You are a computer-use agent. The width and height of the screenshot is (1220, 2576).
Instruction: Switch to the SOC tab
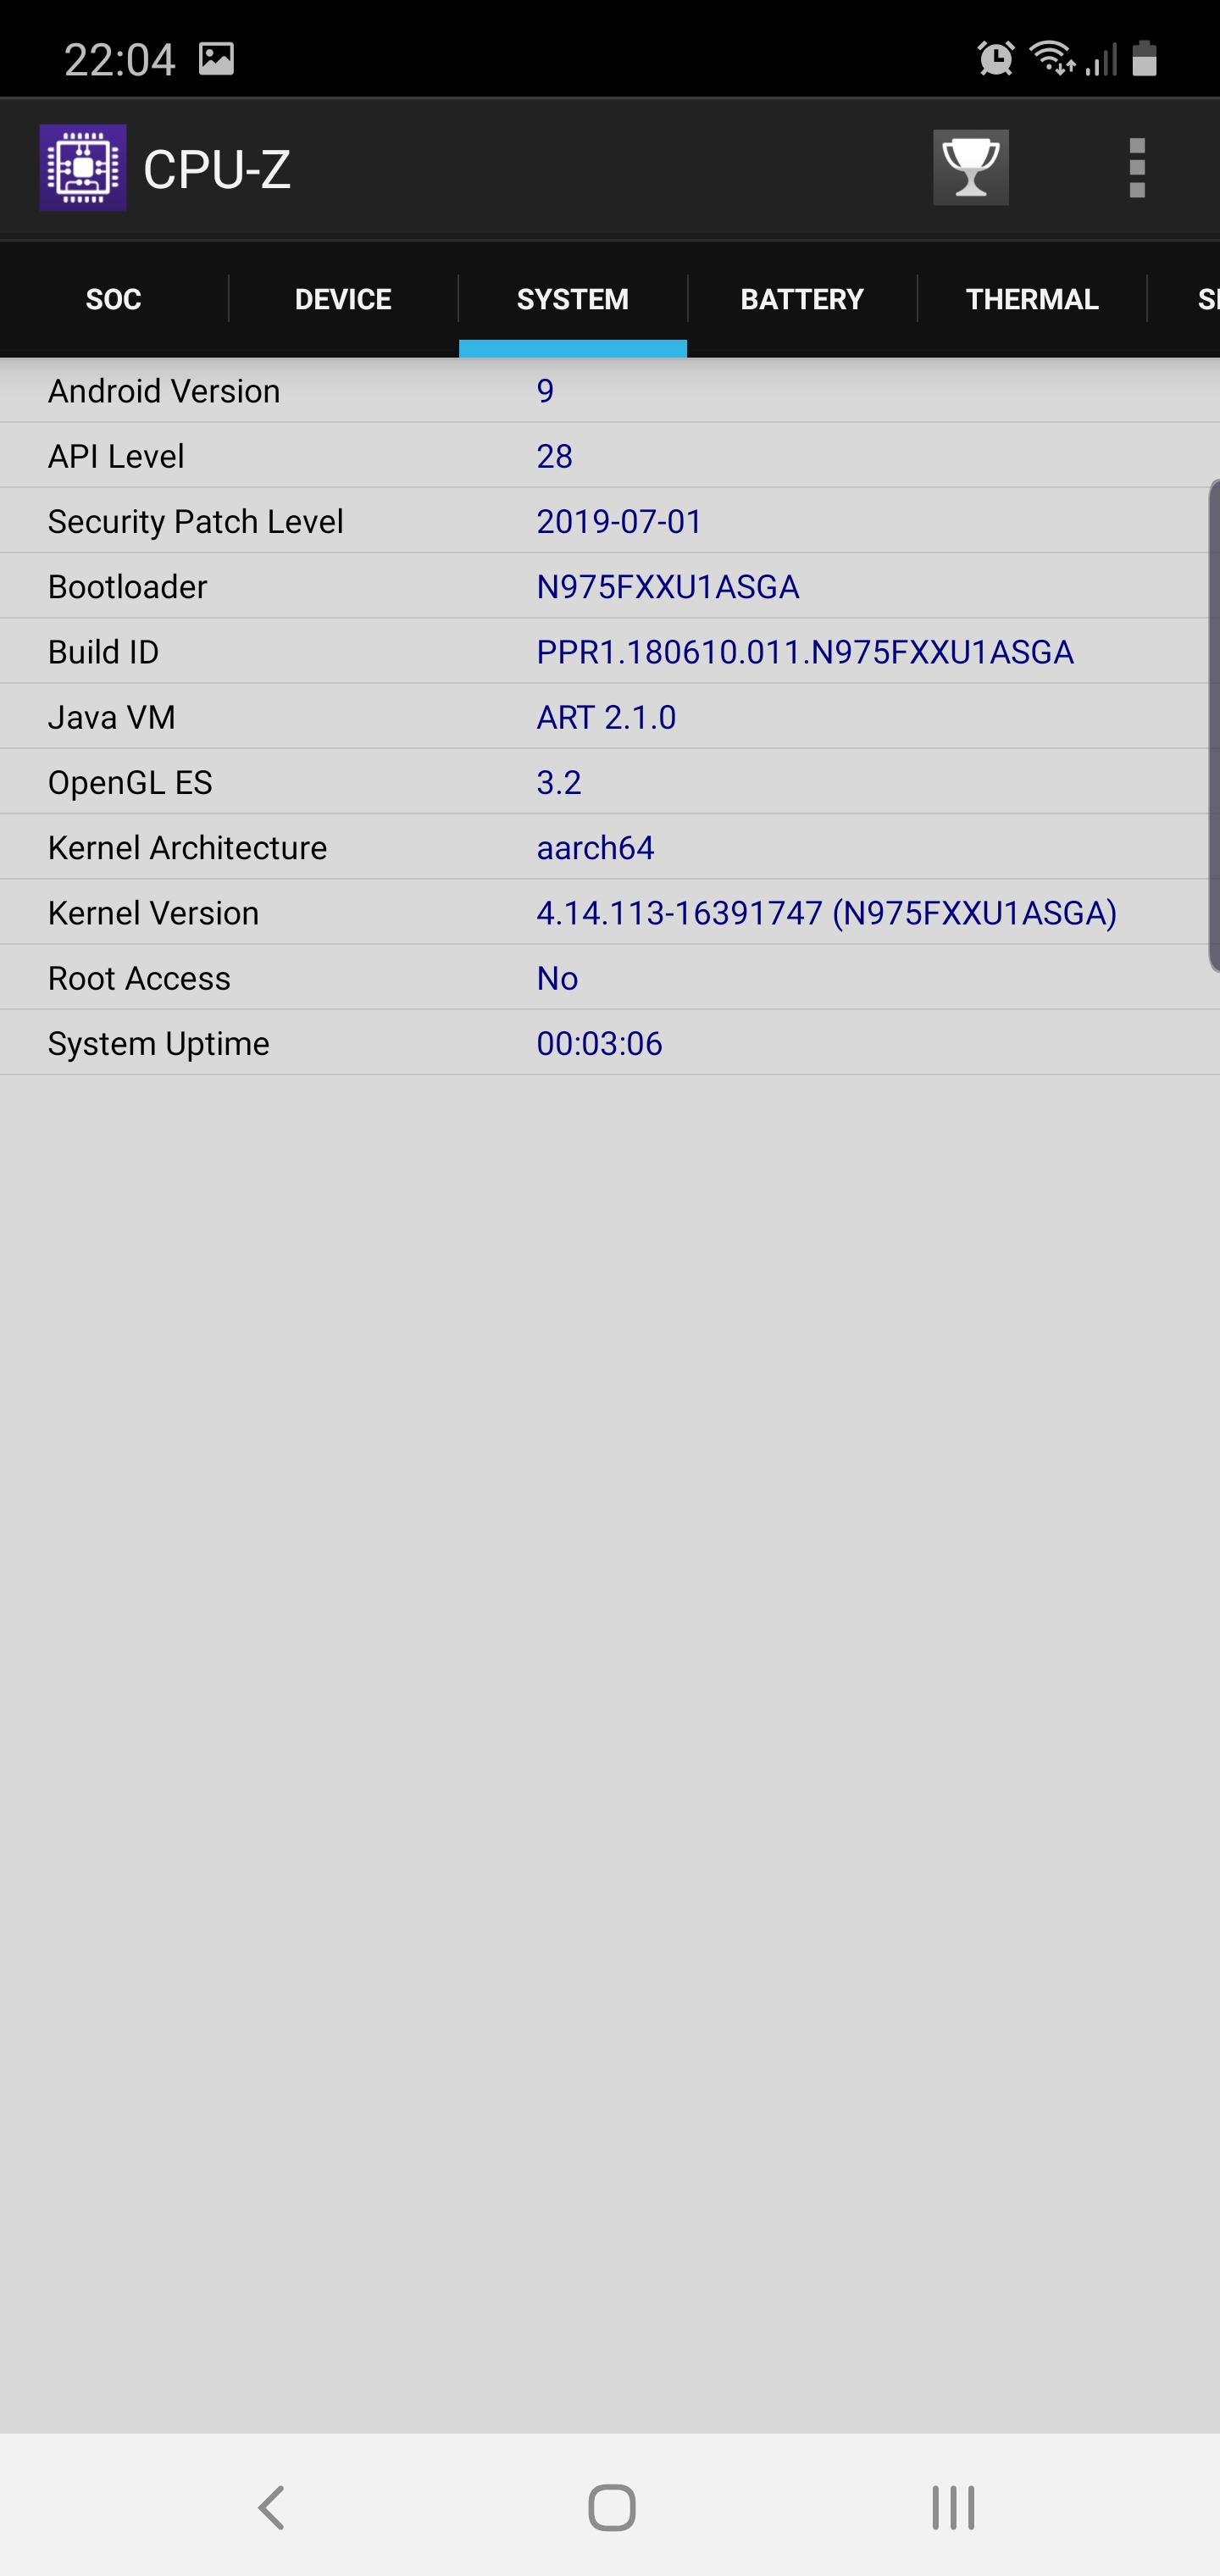coord(114,299)
